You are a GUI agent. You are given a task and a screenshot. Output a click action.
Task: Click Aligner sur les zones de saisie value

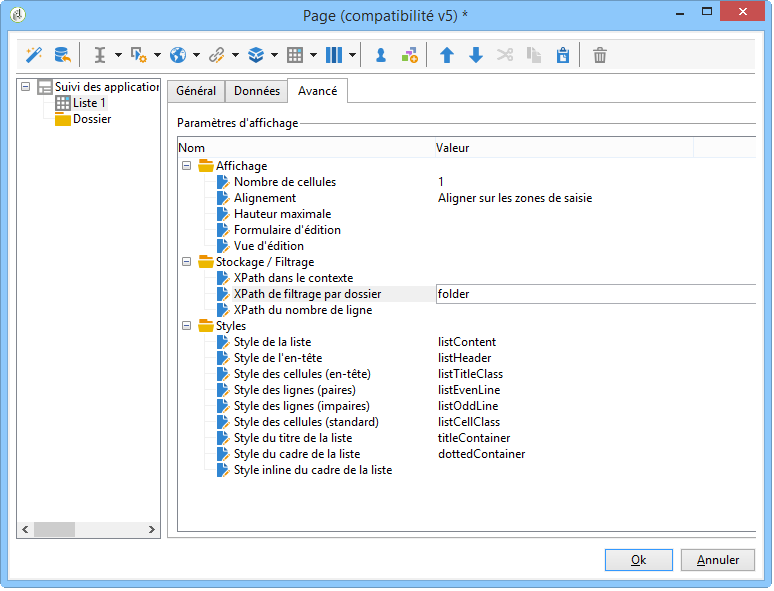click(515, 198)
